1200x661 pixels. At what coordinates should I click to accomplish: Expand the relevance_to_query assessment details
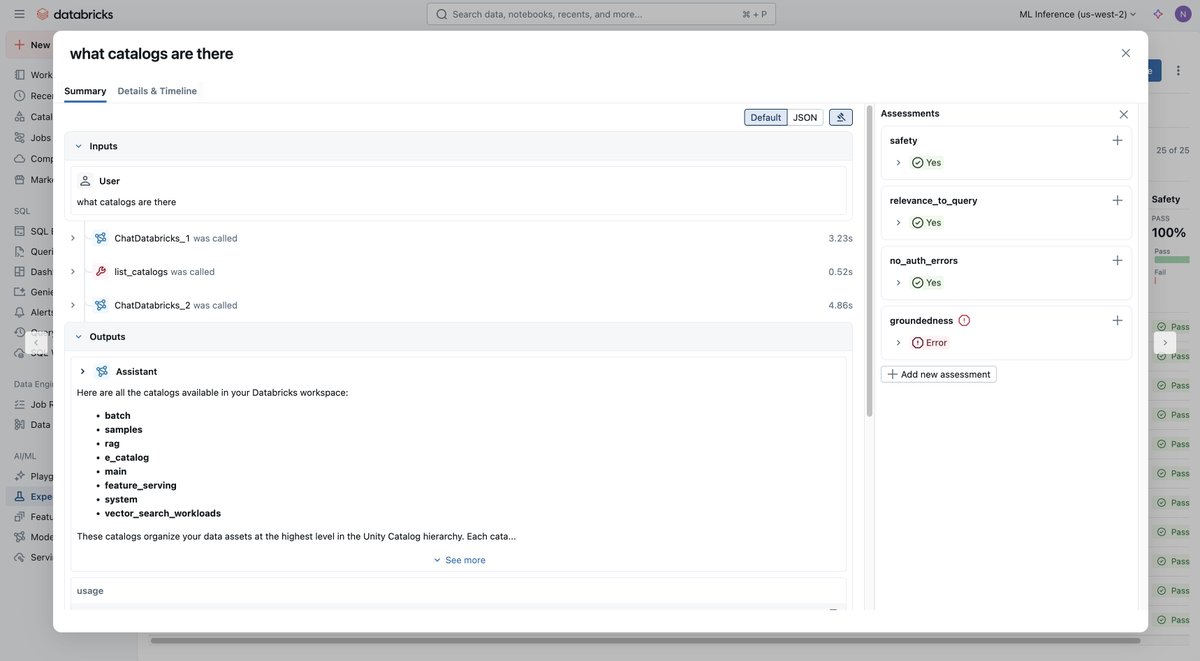(898, 222)
